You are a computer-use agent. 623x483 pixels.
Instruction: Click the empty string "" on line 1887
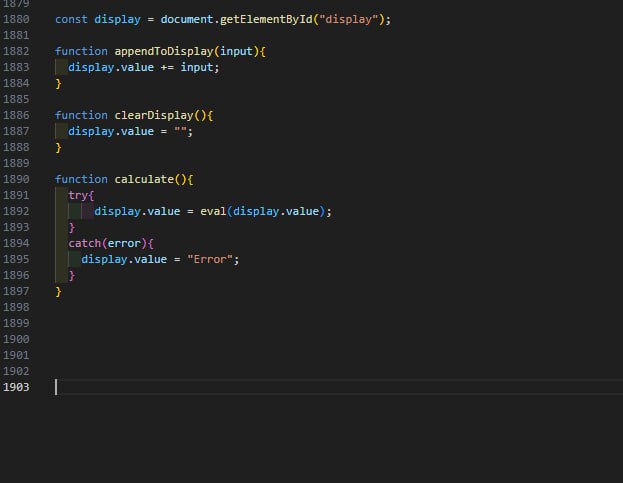(180, 131)
